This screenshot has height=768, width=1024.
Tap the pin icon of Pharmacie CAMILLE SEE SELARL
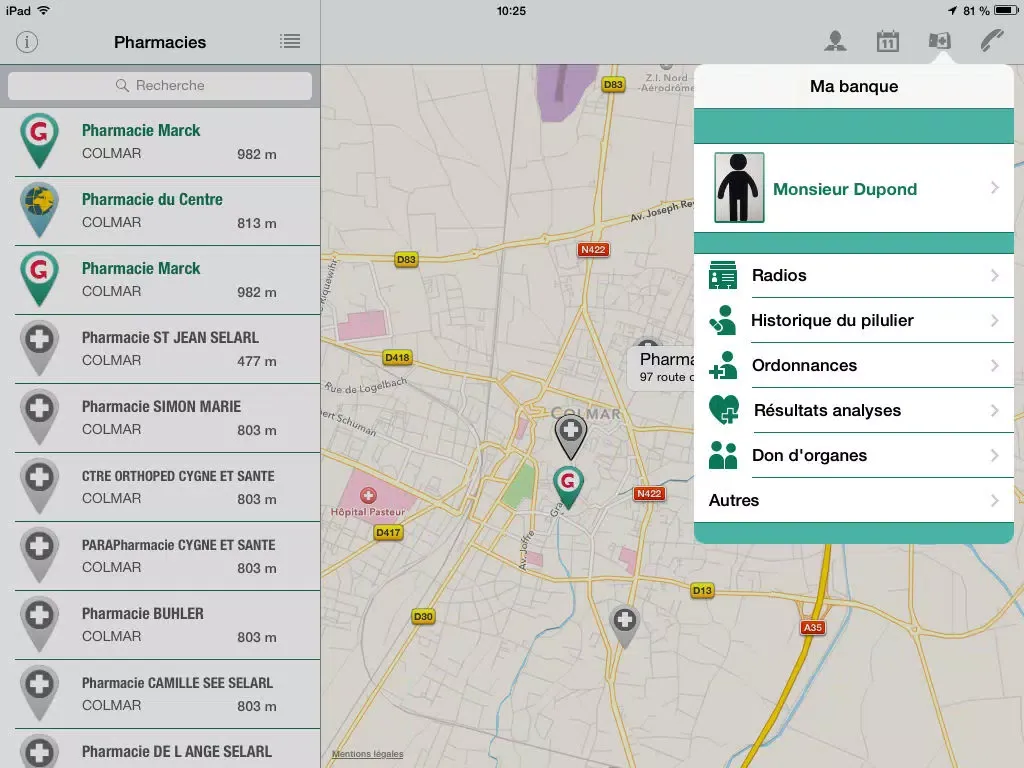point(39,694)
